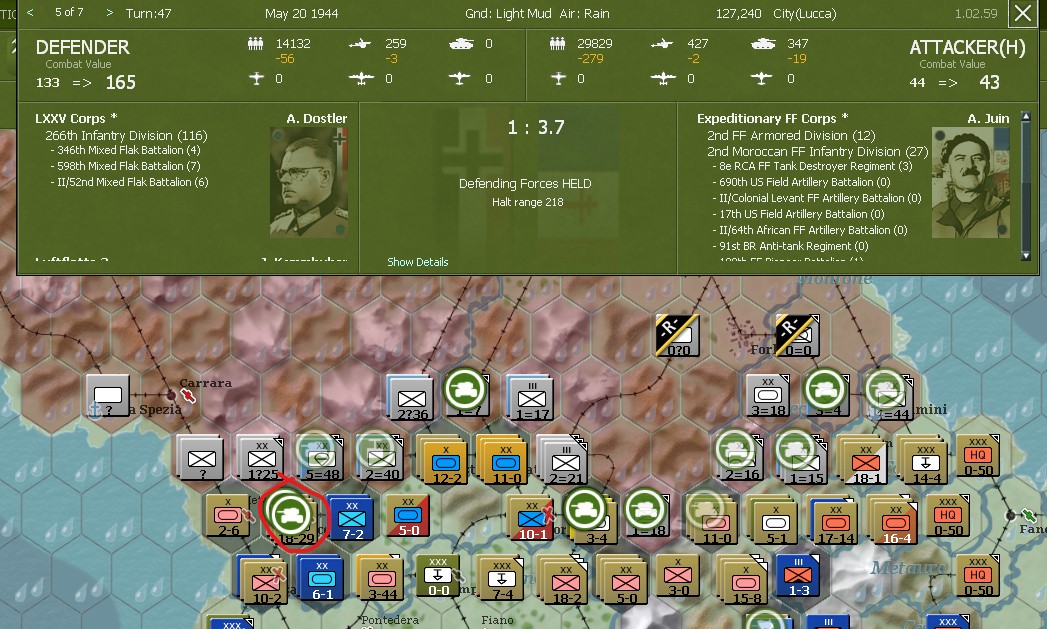Select infantry counter 18-1

864,461
